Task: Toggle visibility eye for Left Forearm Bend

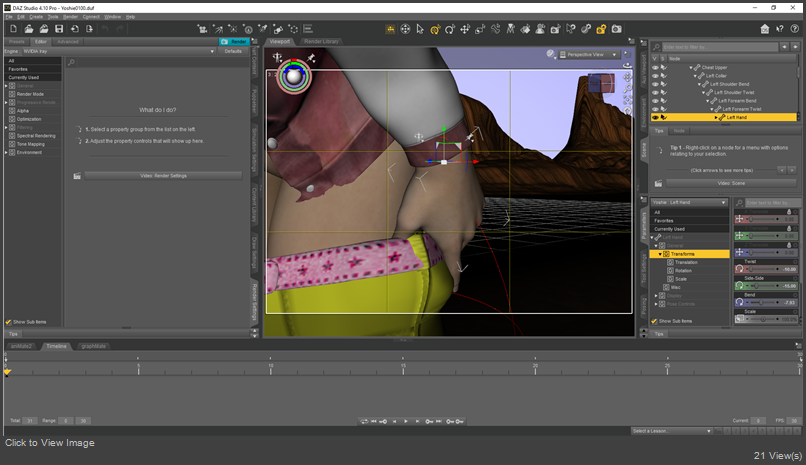Action: (x=655, y=101)
